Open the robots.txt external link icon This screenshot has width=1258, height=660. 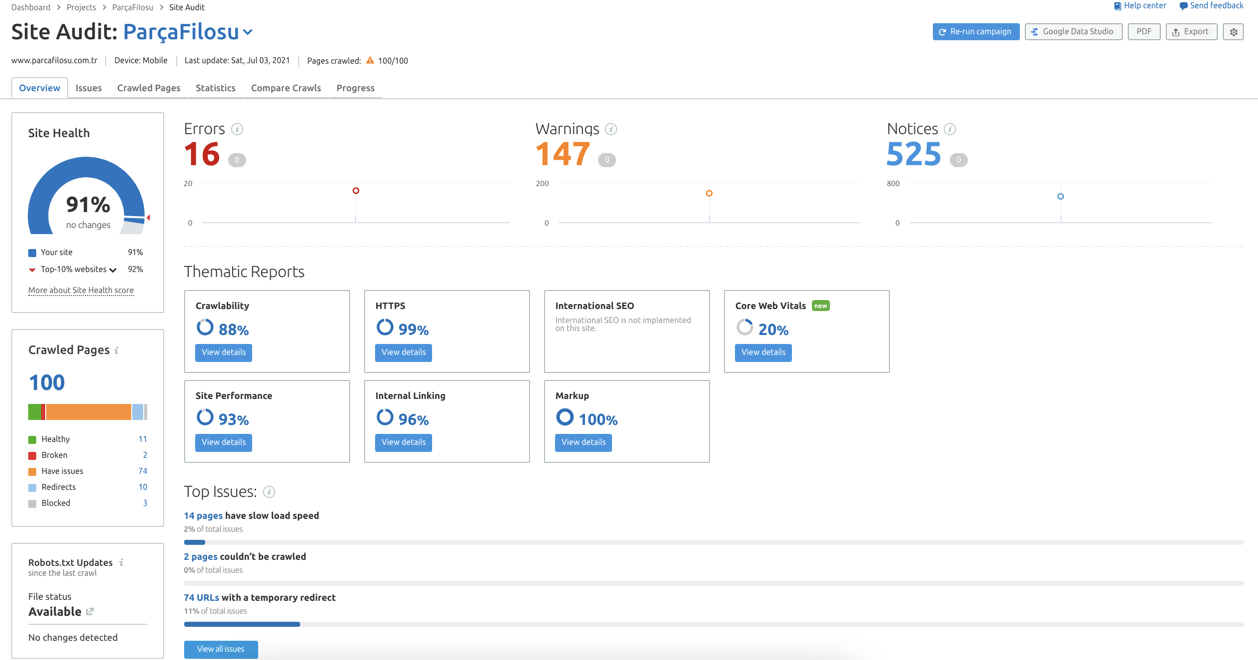click(90, 612)
